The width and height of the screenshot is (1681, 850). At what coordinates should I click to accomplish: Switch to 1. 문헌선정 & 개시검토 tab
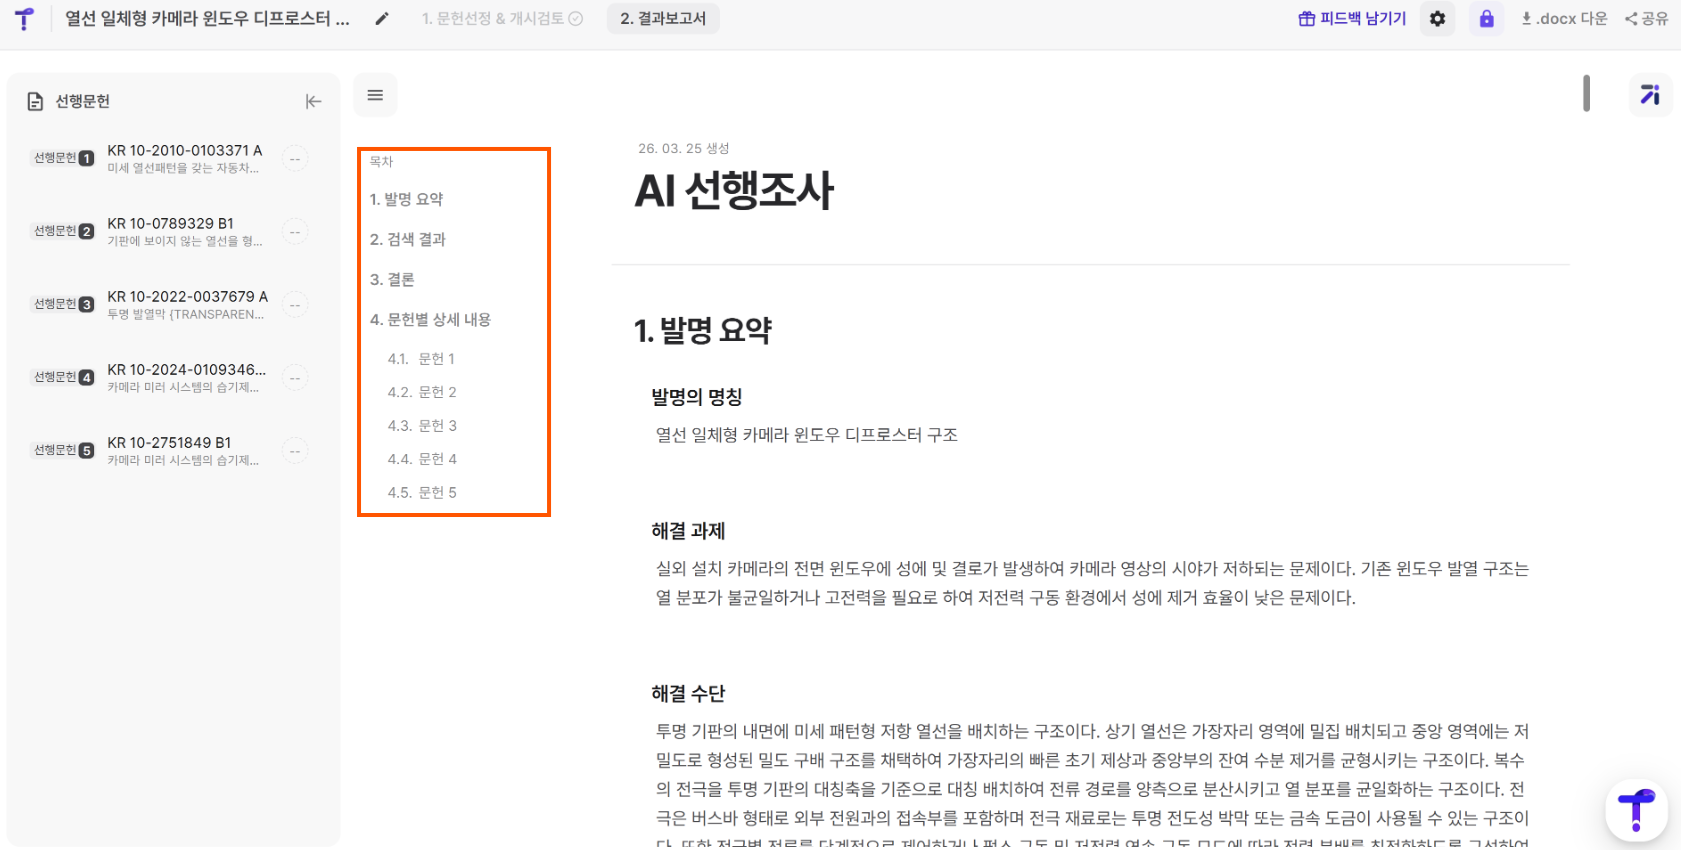[x=501, y=19]
